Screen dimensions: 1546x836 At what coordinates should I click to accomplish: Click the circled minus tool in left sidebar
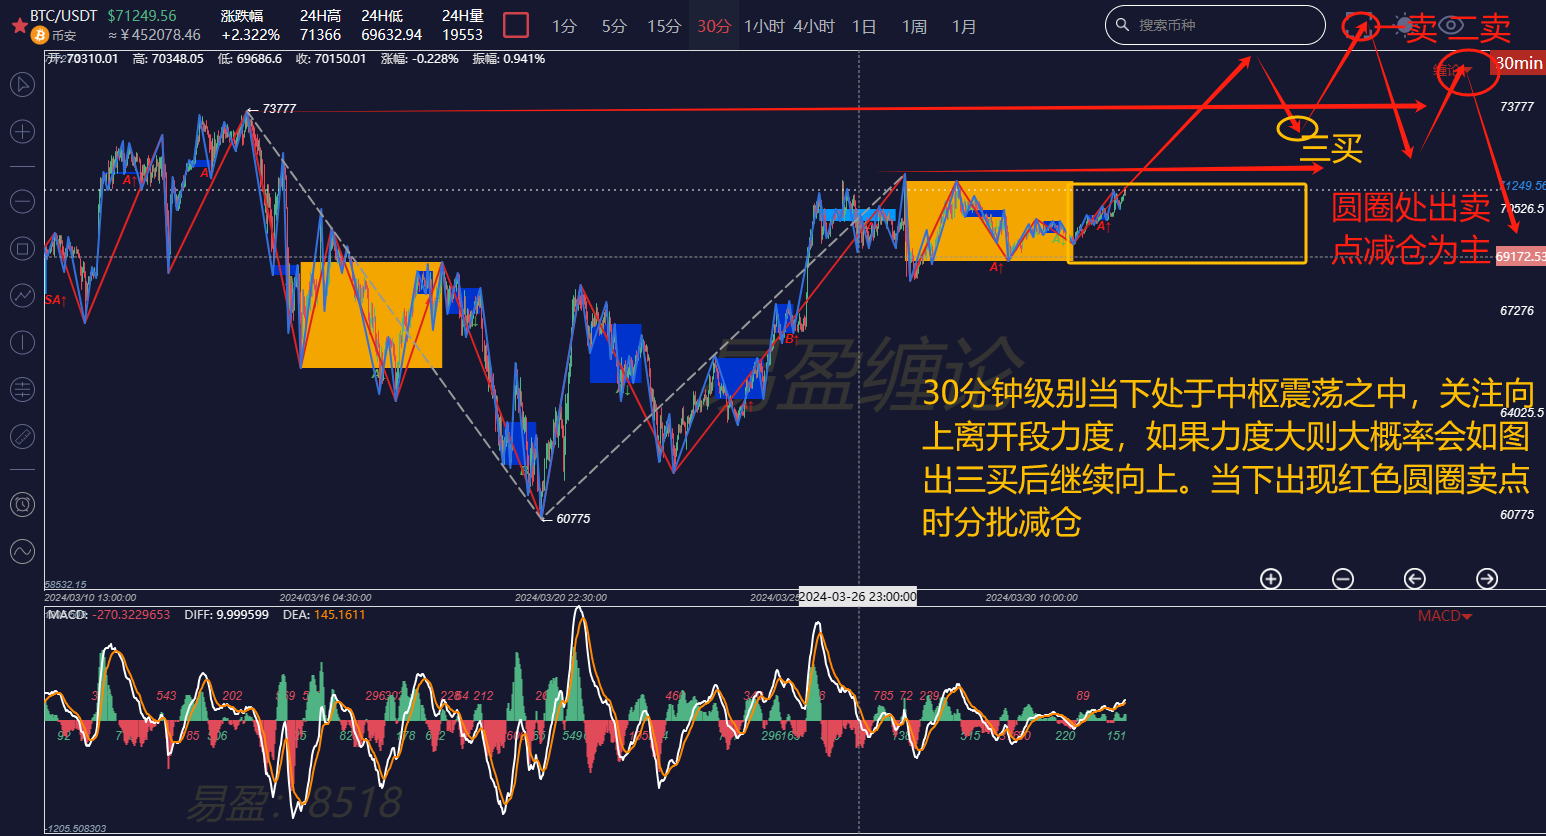(22, 201)
